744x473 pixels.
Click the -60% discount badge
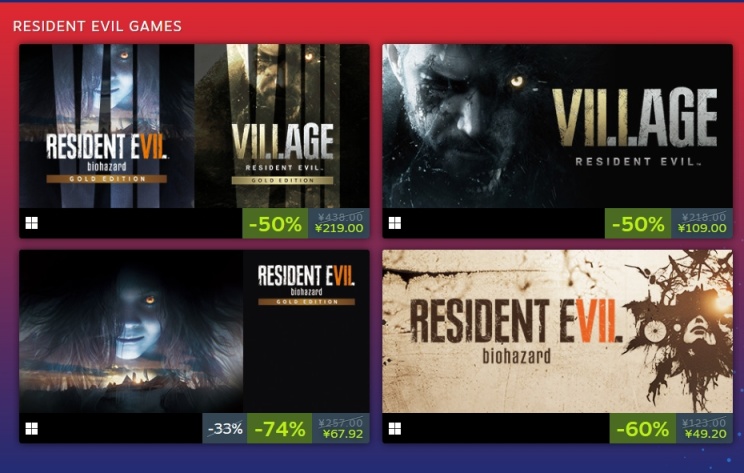point(642,429)
